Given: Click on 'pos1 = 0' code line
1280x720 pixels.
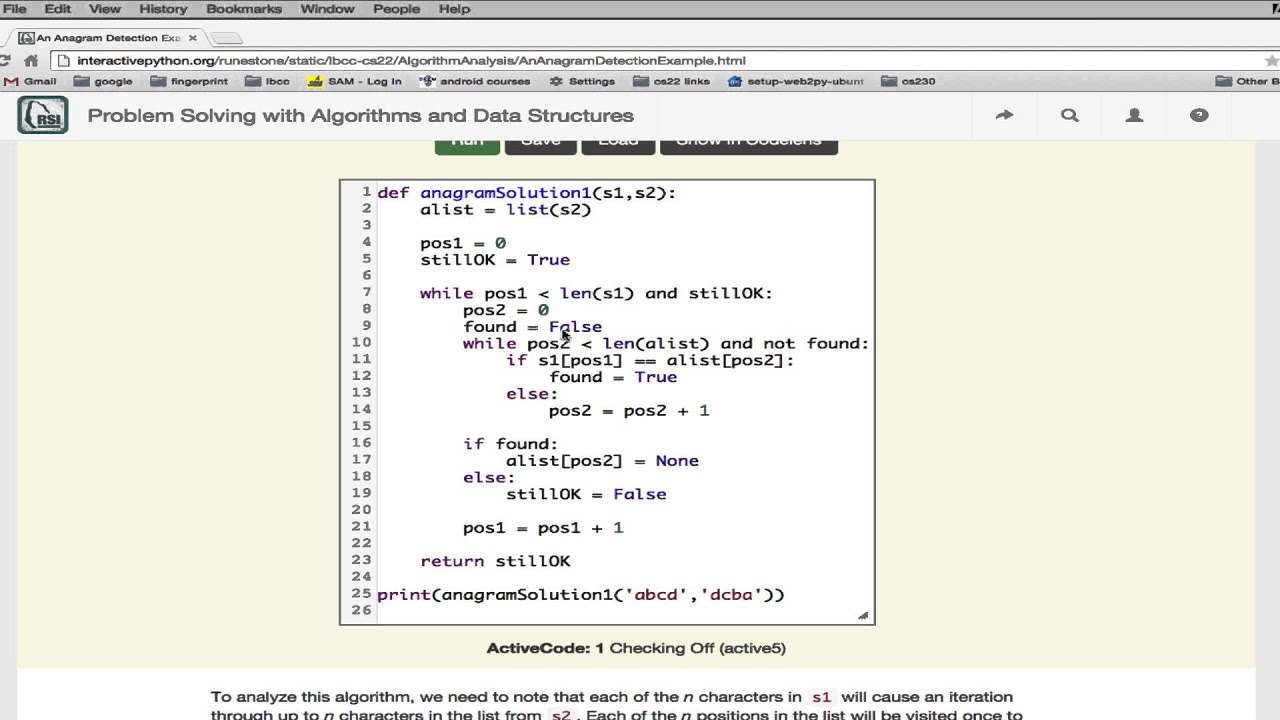Looking at the screenshot, I should (463, 243).
